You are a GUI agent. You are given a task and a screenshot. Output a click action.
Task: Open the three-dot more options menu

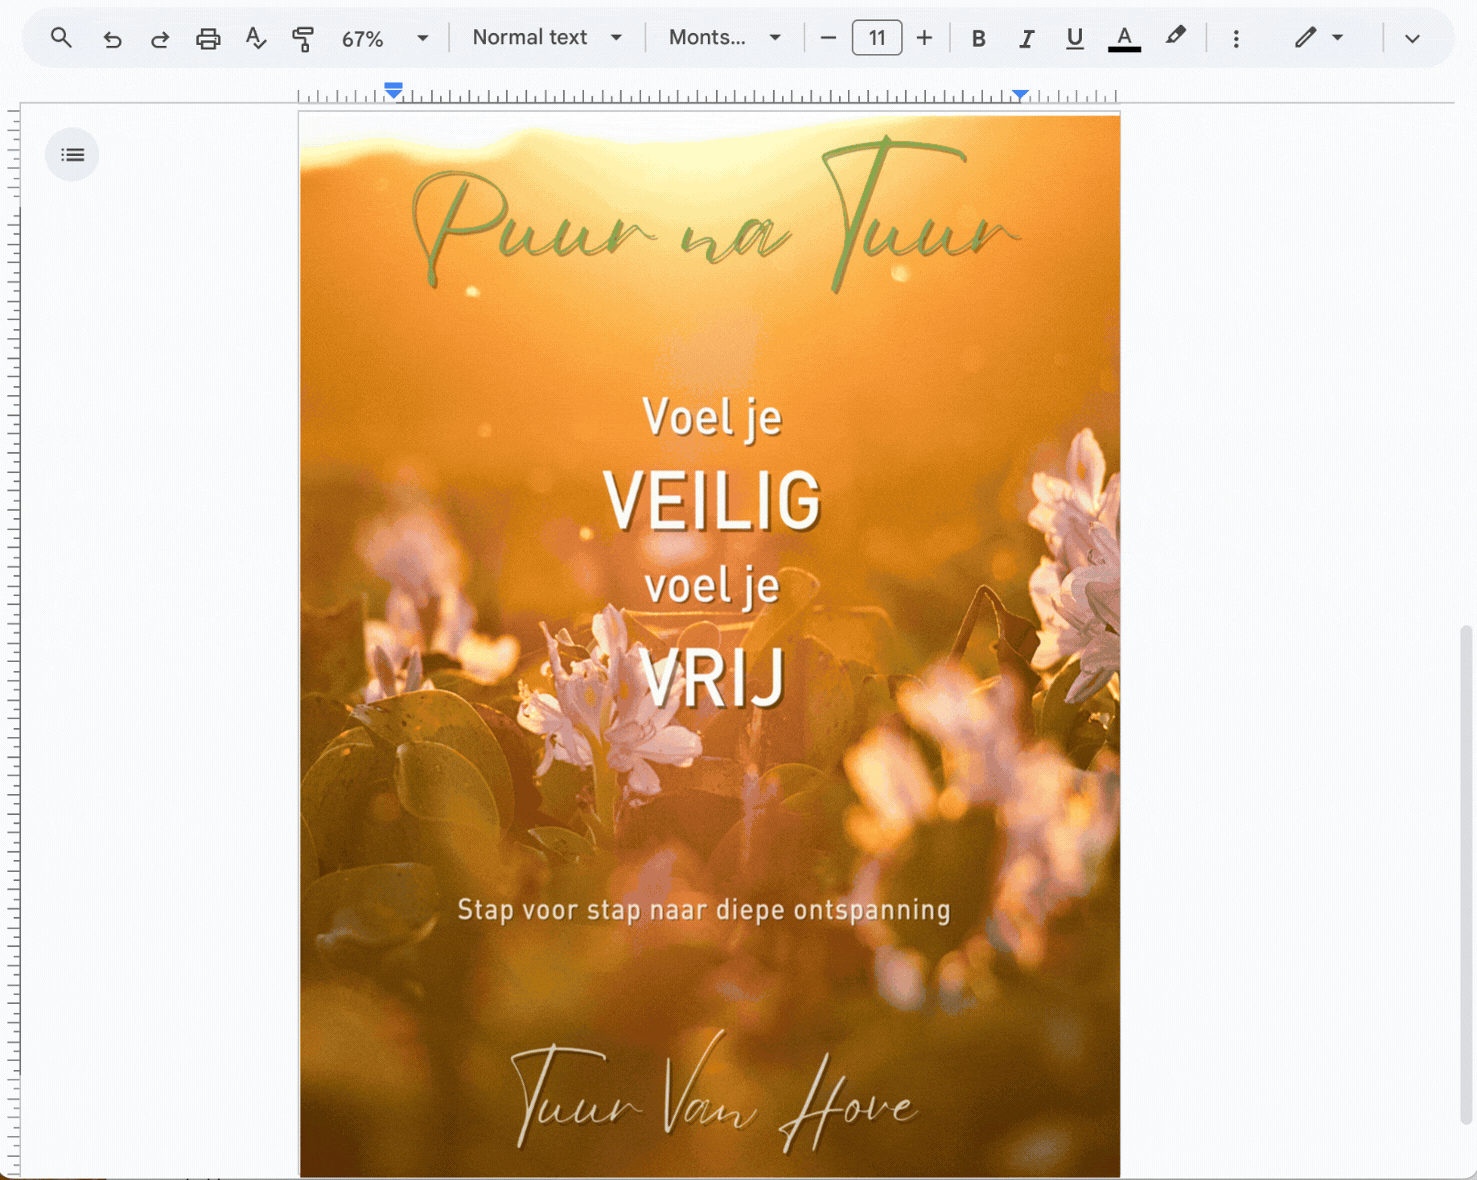(x=1236, y=38)
